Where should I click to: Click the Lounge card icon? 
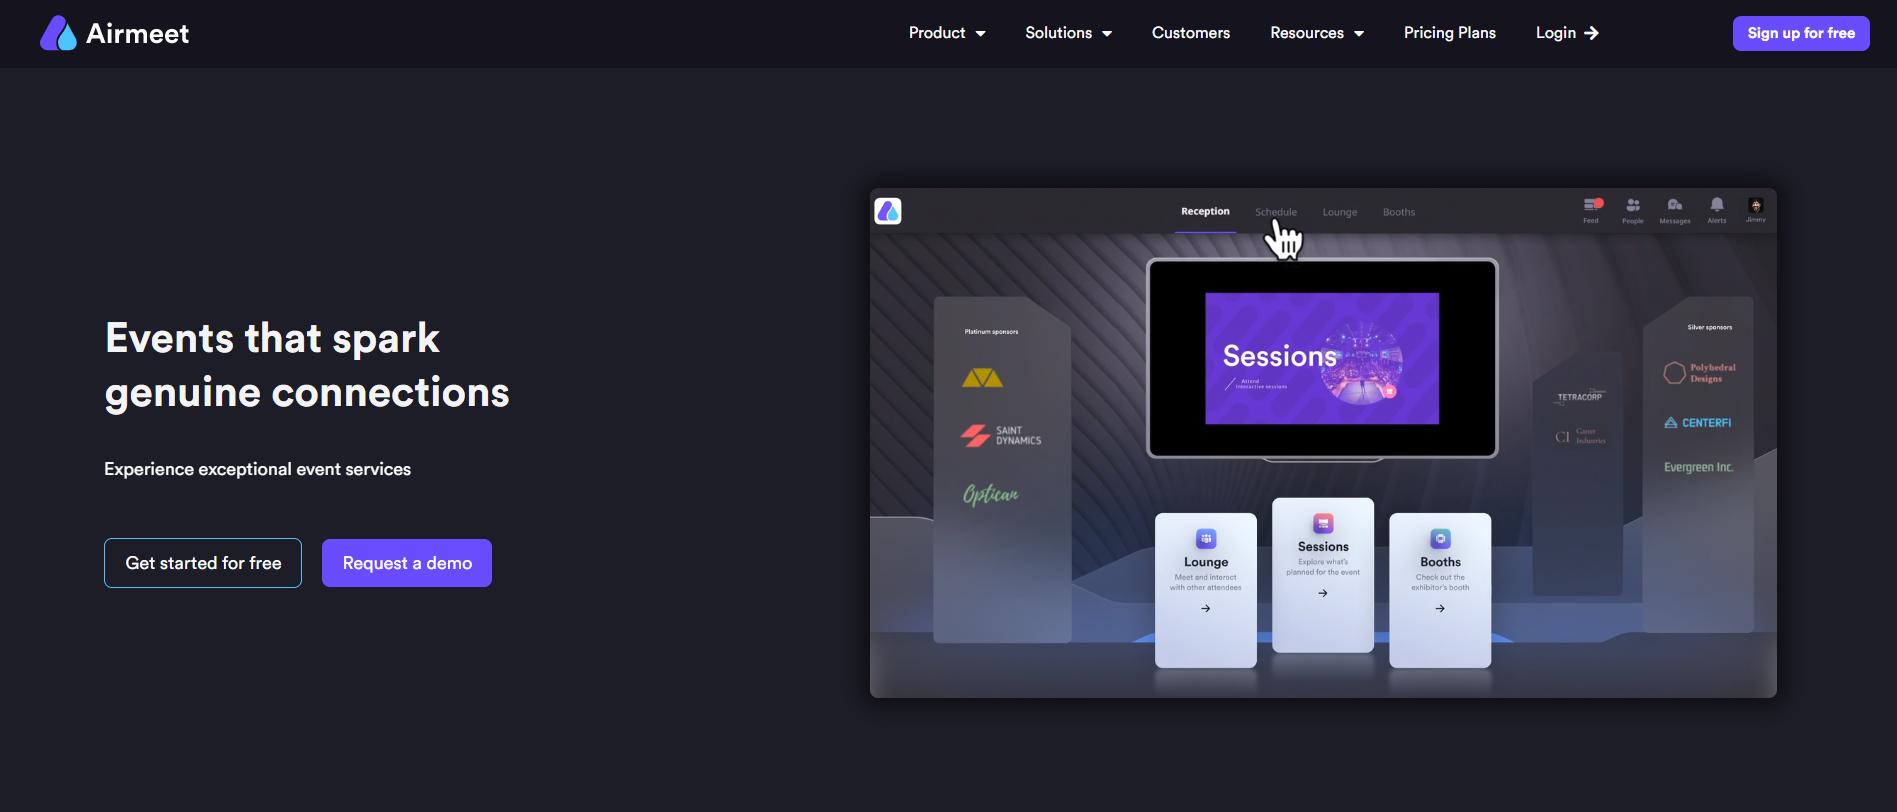tap(1206, 539)
